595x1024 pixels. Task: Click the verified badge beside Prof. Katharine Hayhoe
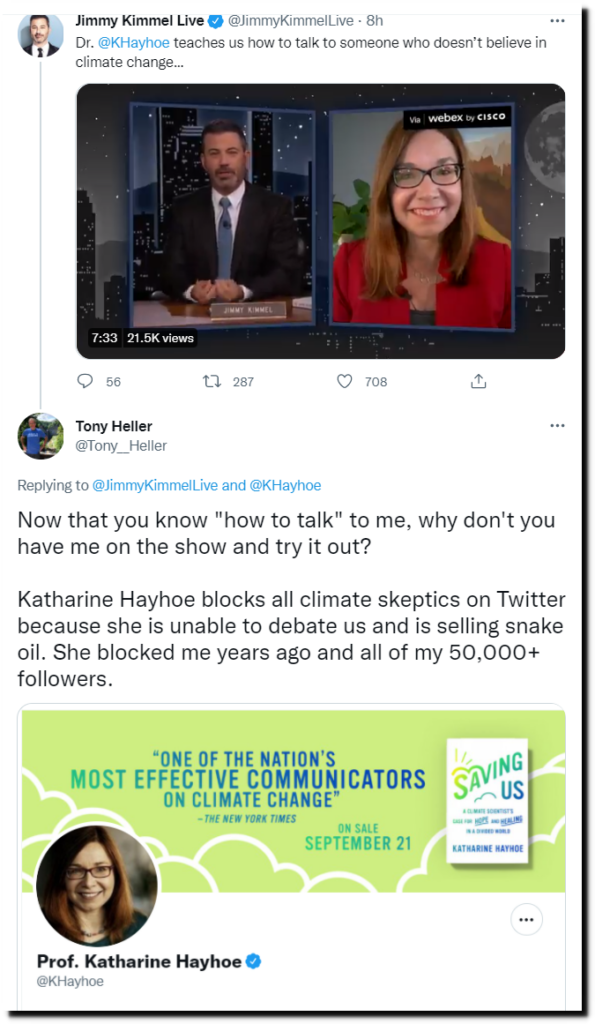click(253, 961)
